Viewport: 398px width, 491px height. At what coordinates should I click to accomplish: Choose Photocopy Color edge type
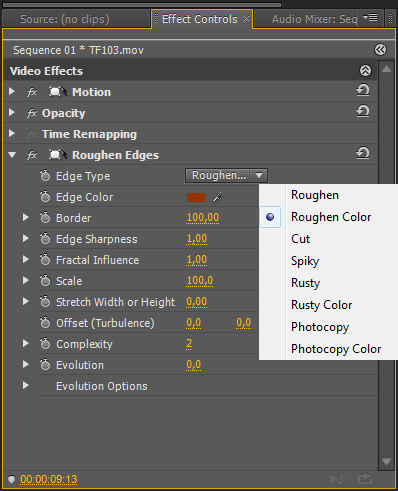click(328, 349)
